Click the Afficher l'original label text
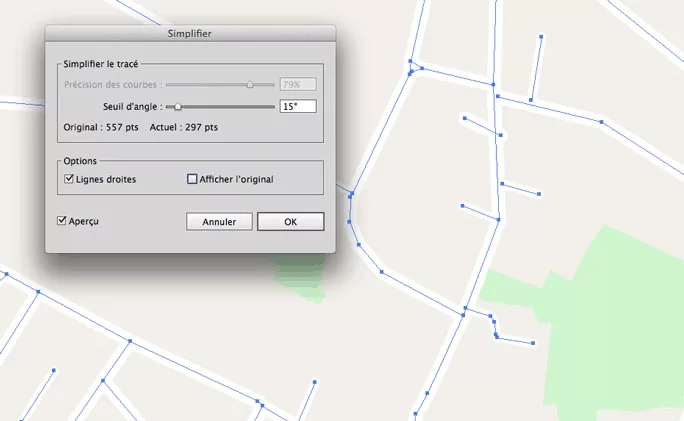This screenshot has width=684, height=421. (x=237, y=180)
